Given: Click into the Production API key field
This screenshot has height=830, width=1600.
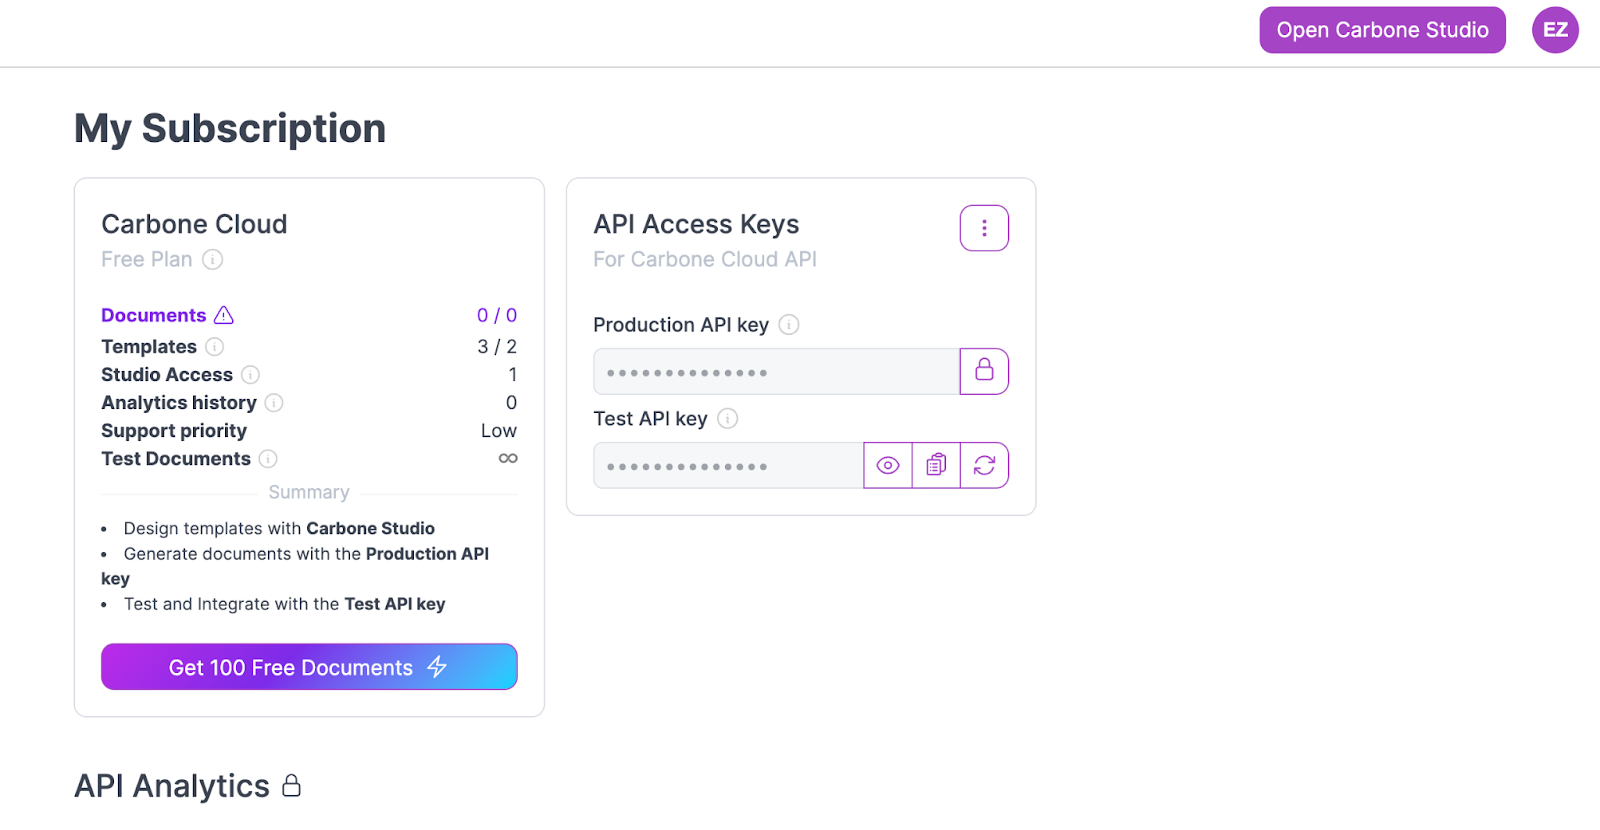Looking at the screenshot, I should 777,371.
